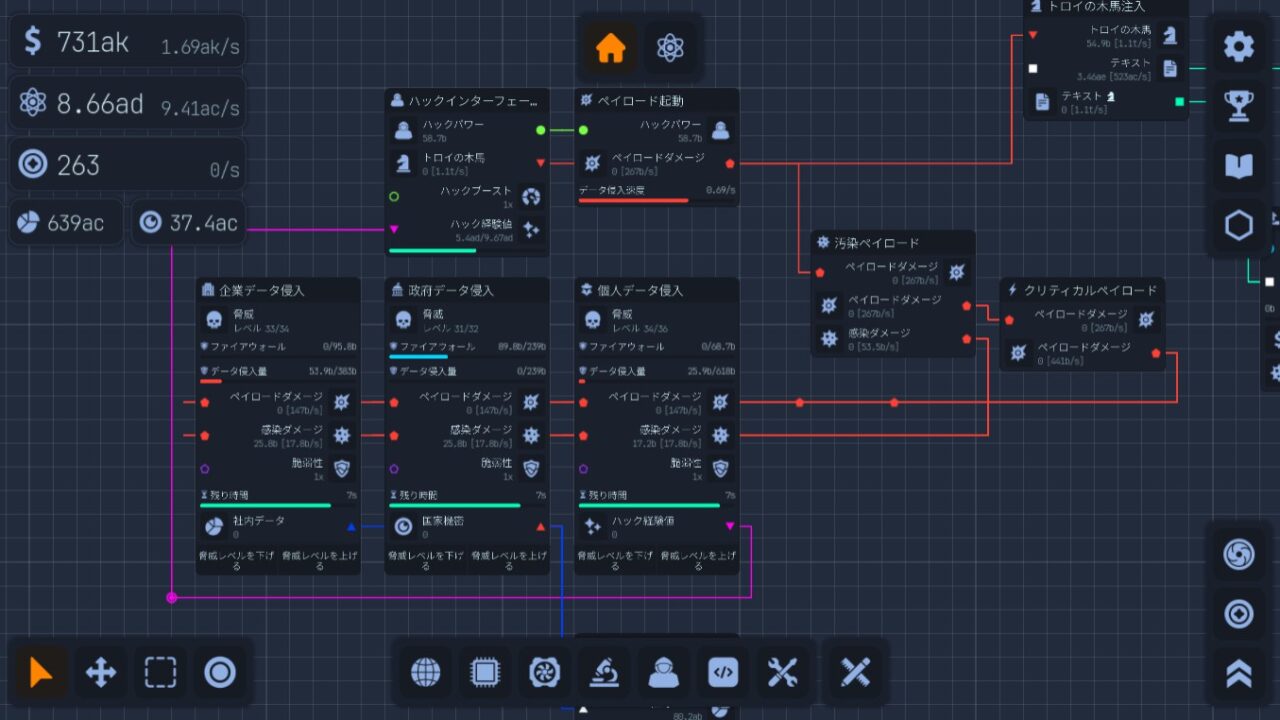Screen dimensions: 1280x720
Task: Click the データ侵入深度 progress bar in ペイロード起動
Action: click(657, 200)
